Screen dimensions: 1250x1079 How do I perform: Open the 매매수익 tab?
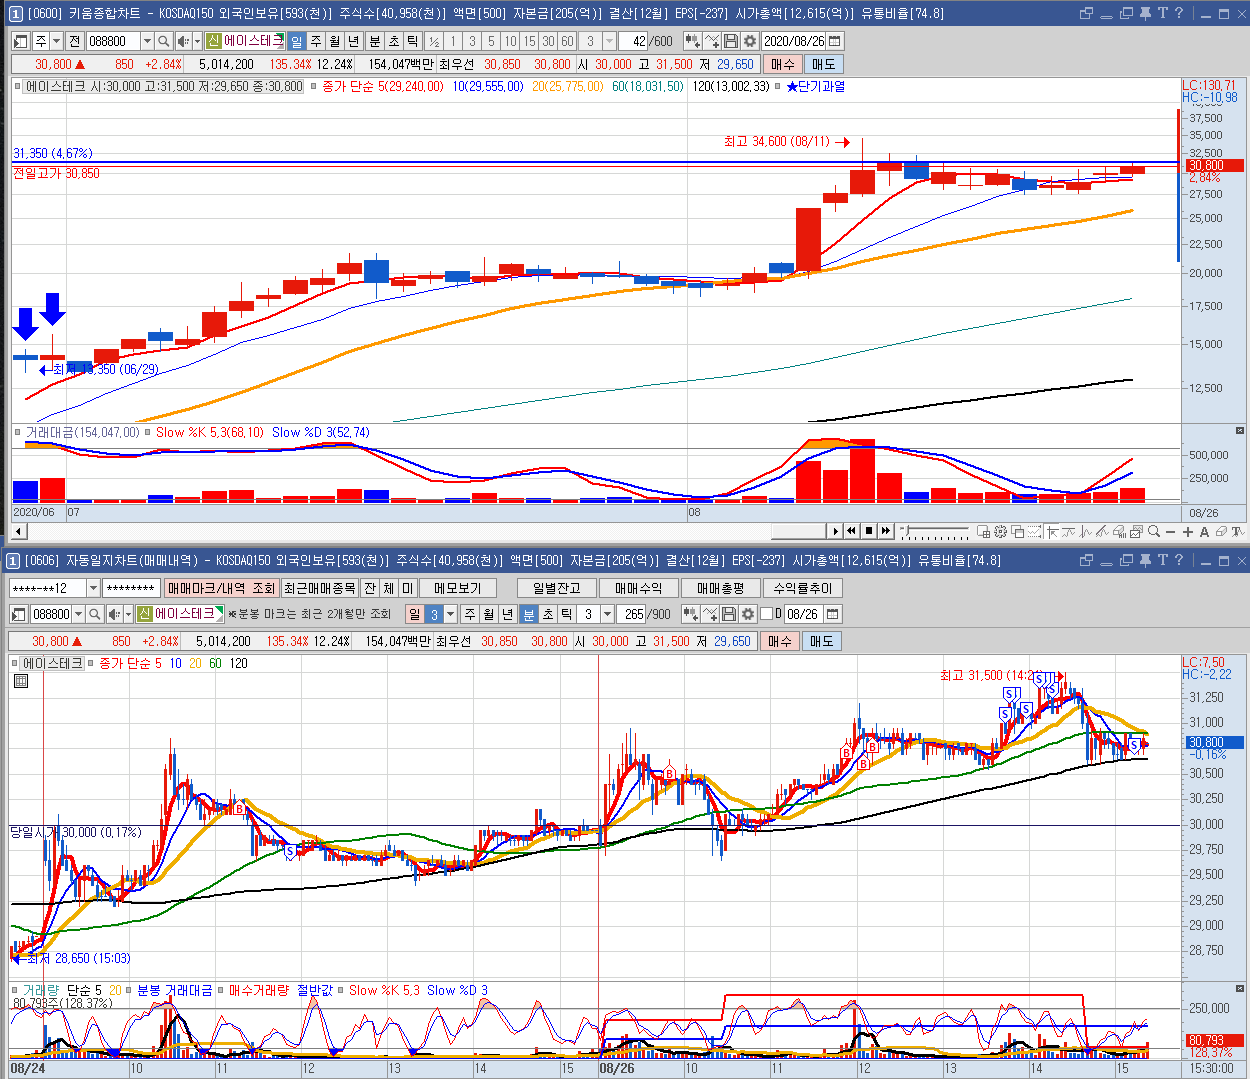click(639, 588)
